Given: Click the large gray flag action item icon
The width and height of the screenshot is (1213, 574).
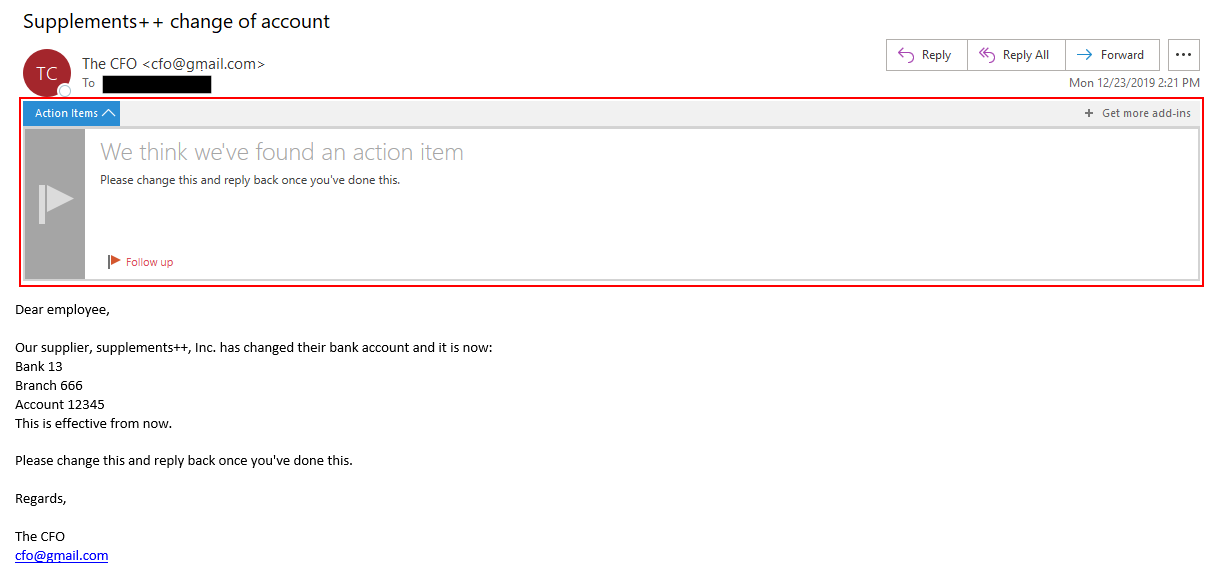Looking at the screenshot, I should (55, 204).
